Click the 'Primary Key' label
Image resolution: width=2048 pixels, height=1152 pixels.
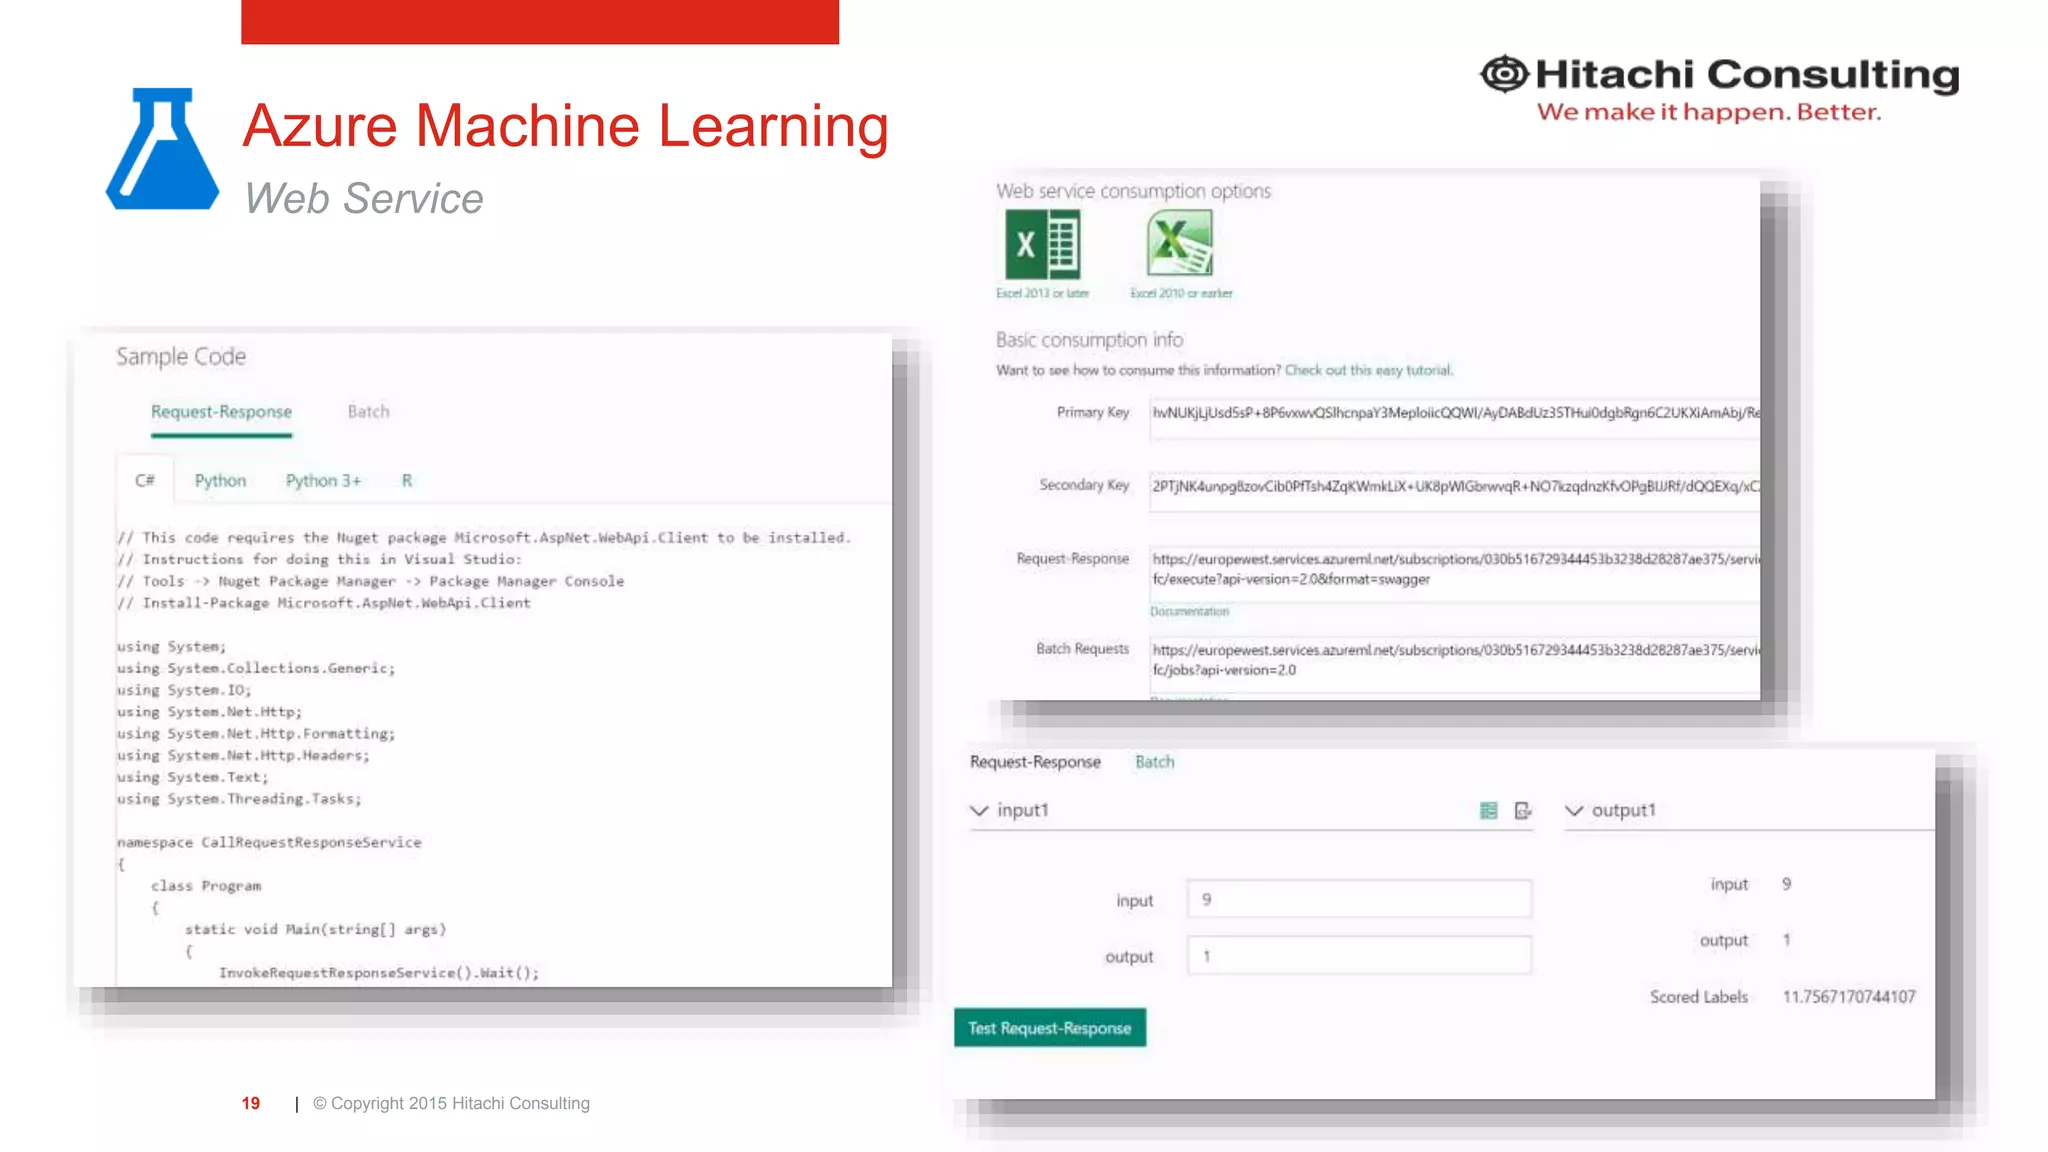(1093, 412)
